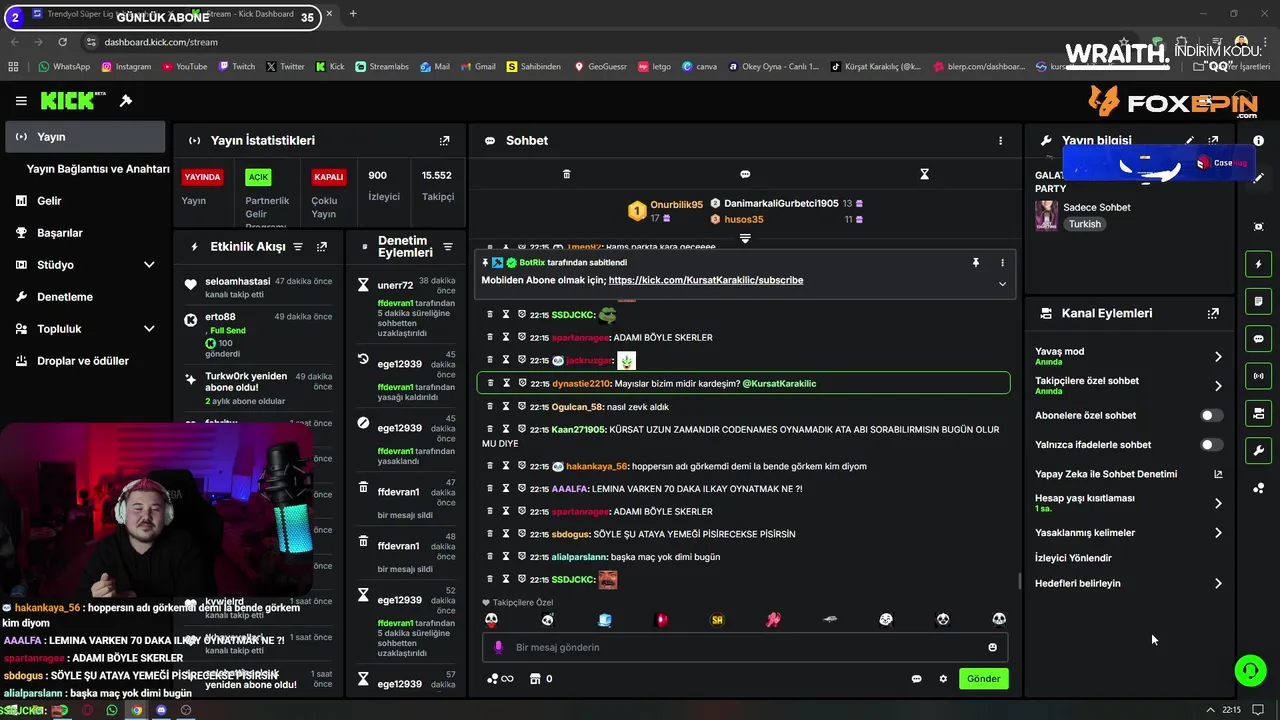Open a new browser tab
This screenshot has height=720, width=1280.
pyautogui.click(x=353, y=14)
